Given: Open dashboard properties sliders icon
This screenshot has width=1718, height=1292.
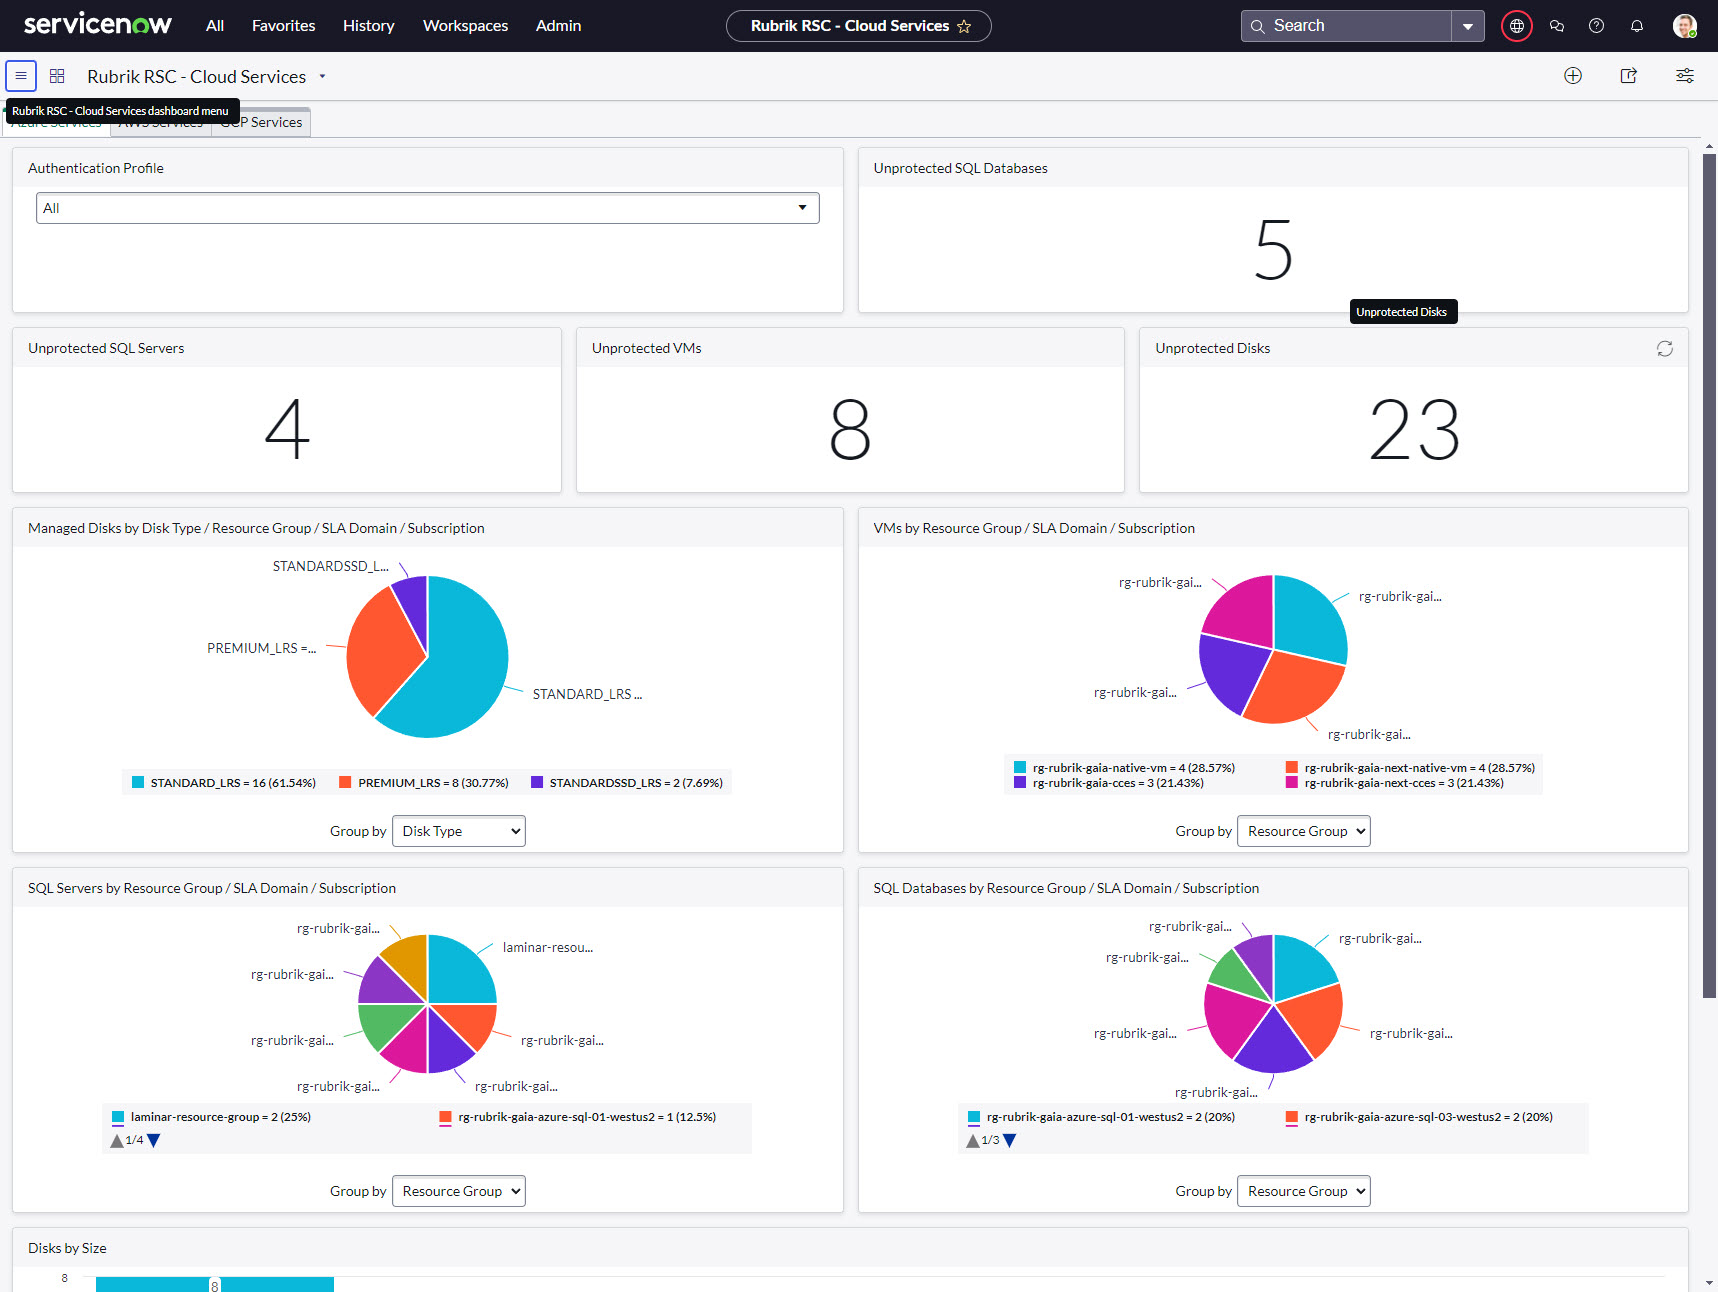Looking at the screenshot, I should 1685,76.
